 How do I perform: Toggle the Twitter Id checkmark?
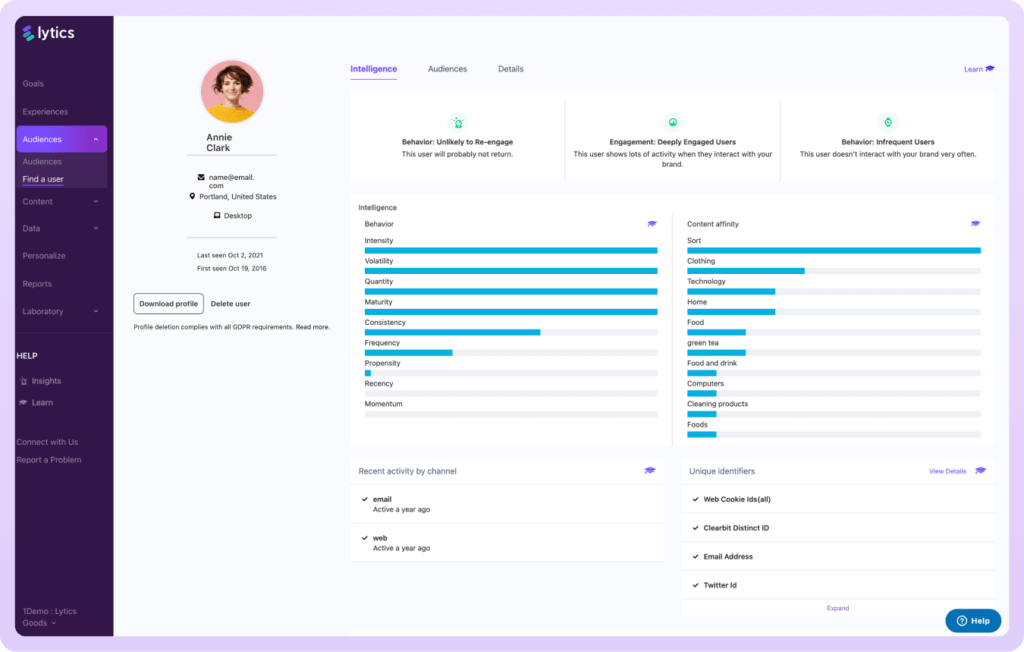coord(695,585)
